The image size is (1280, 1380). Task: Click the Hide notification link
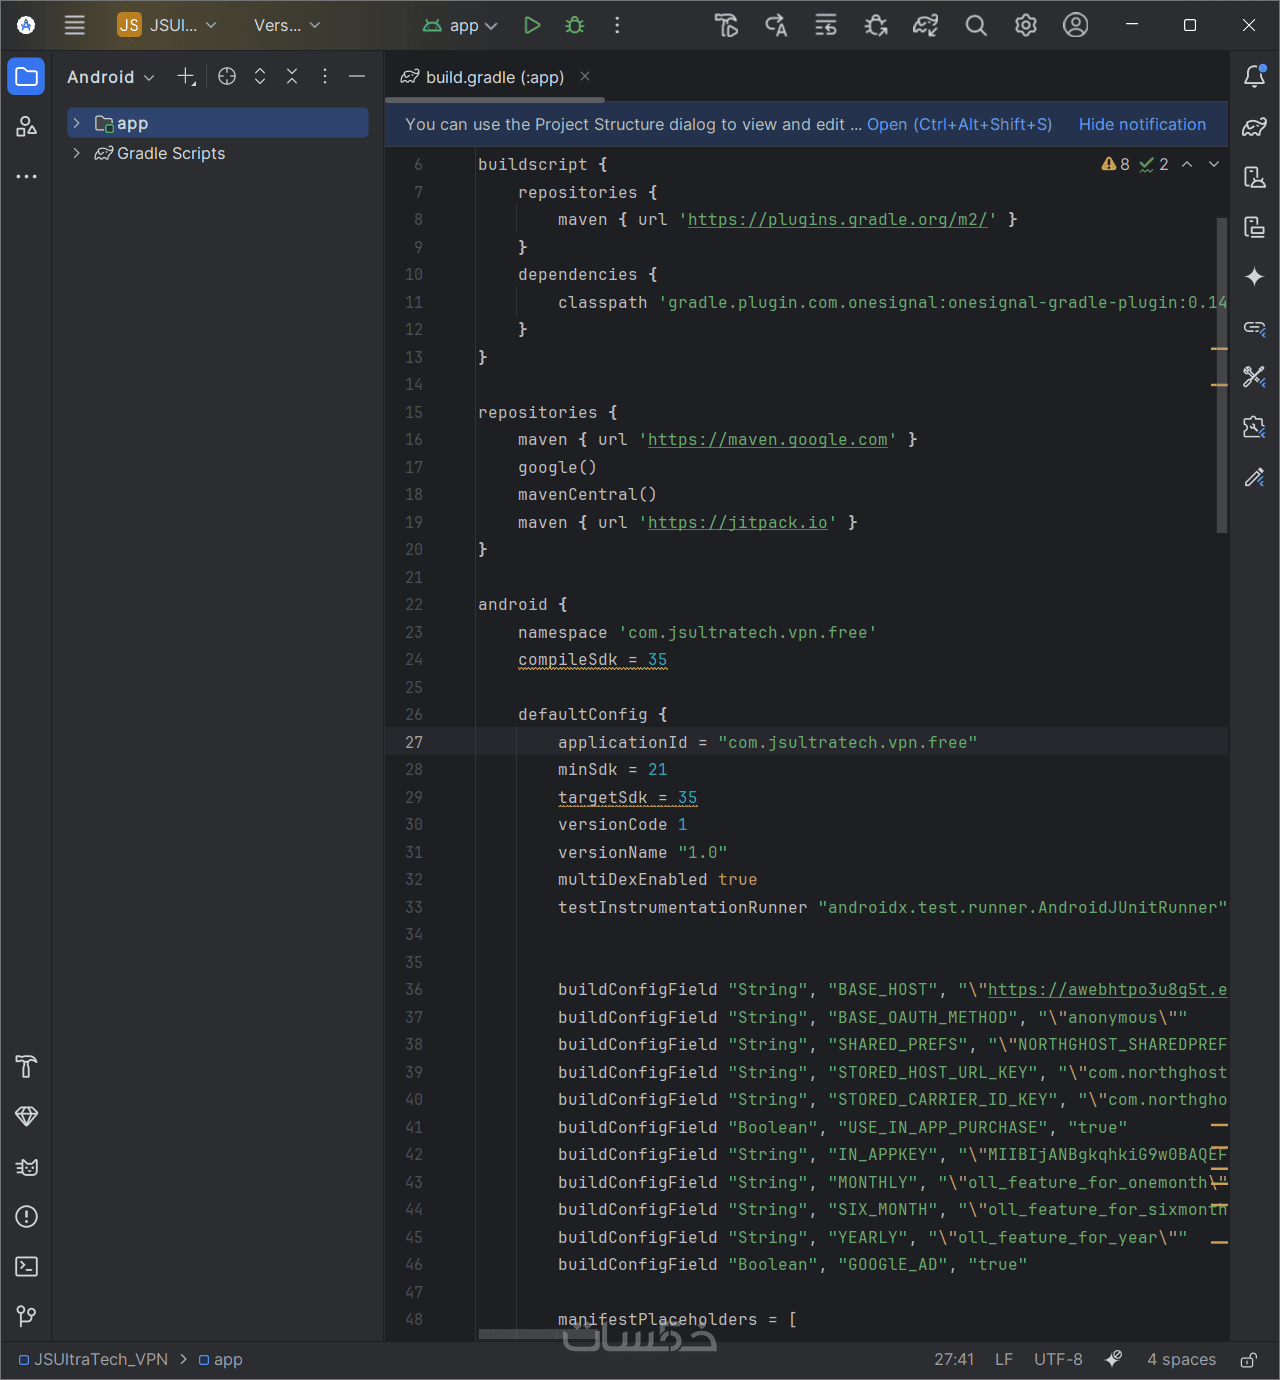click(x=1142, y=124)
